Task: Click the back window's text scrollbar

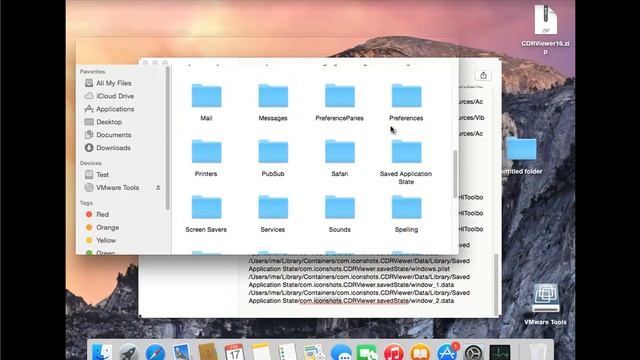Action: click(x=496, y=284)
